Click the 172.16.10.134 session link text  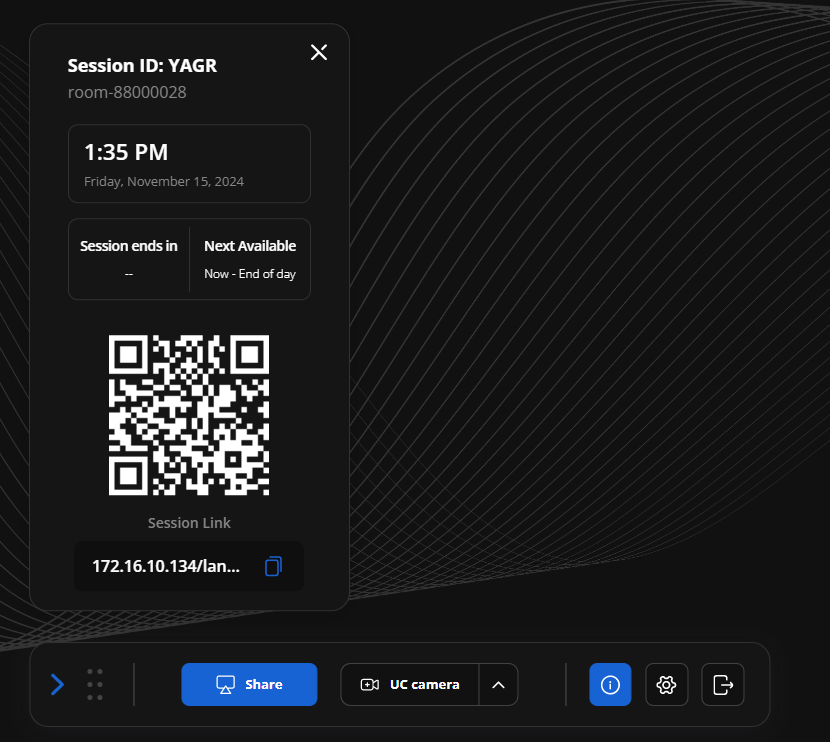tap(166, 566)
